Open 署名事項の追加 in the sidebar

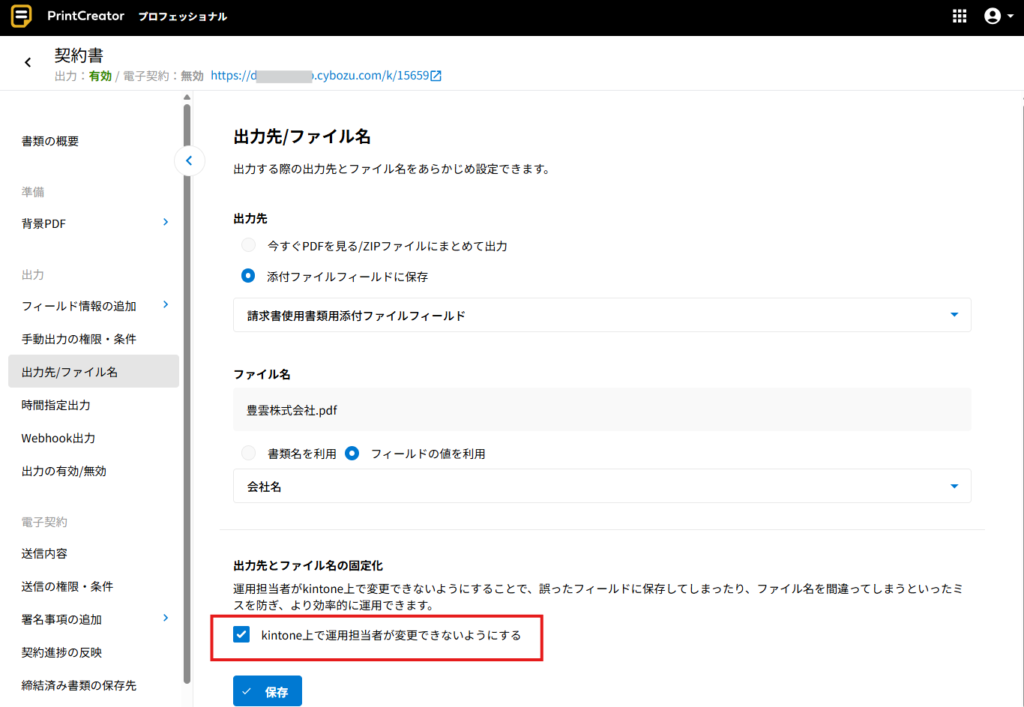[x=61, y=620]
